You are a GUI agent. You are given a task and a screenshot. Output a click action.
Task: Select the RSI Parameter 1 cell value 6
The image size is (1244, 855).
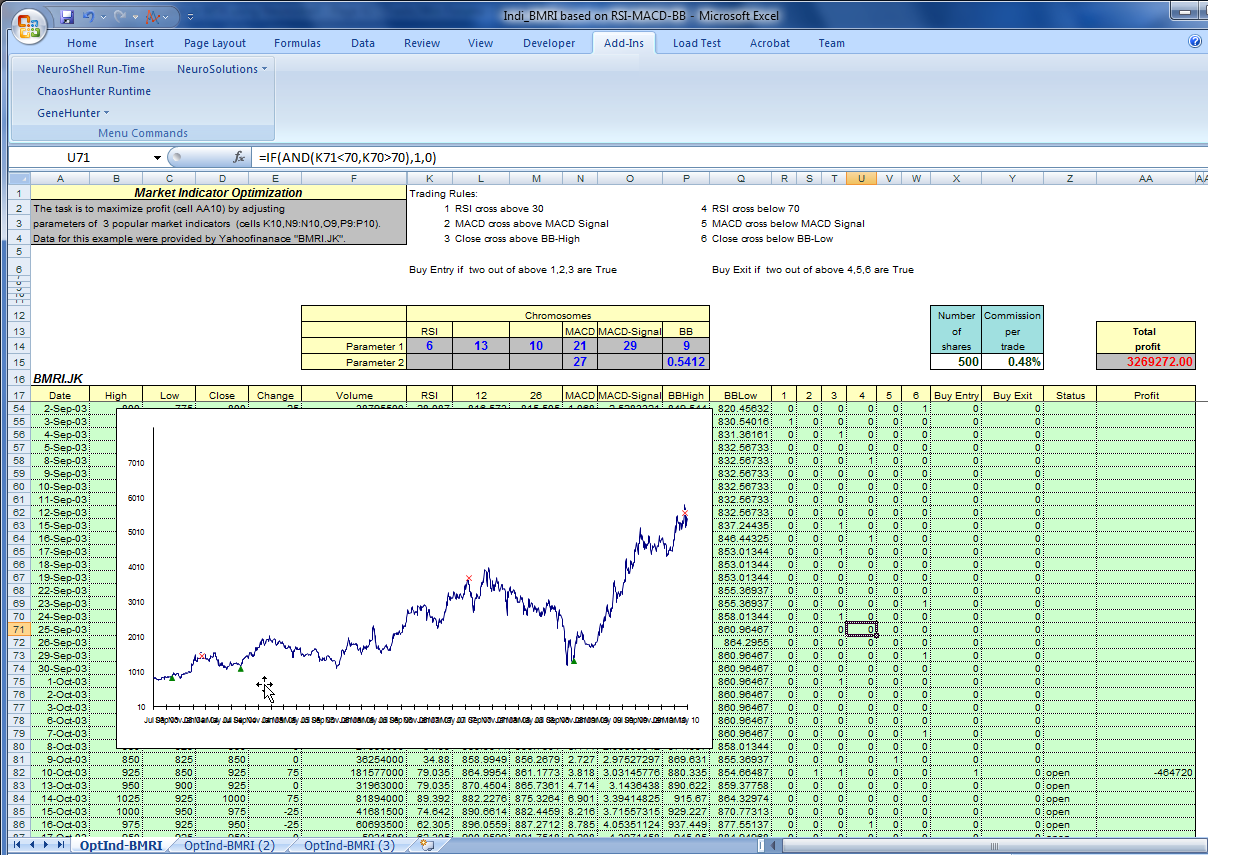tap(429, 346)
